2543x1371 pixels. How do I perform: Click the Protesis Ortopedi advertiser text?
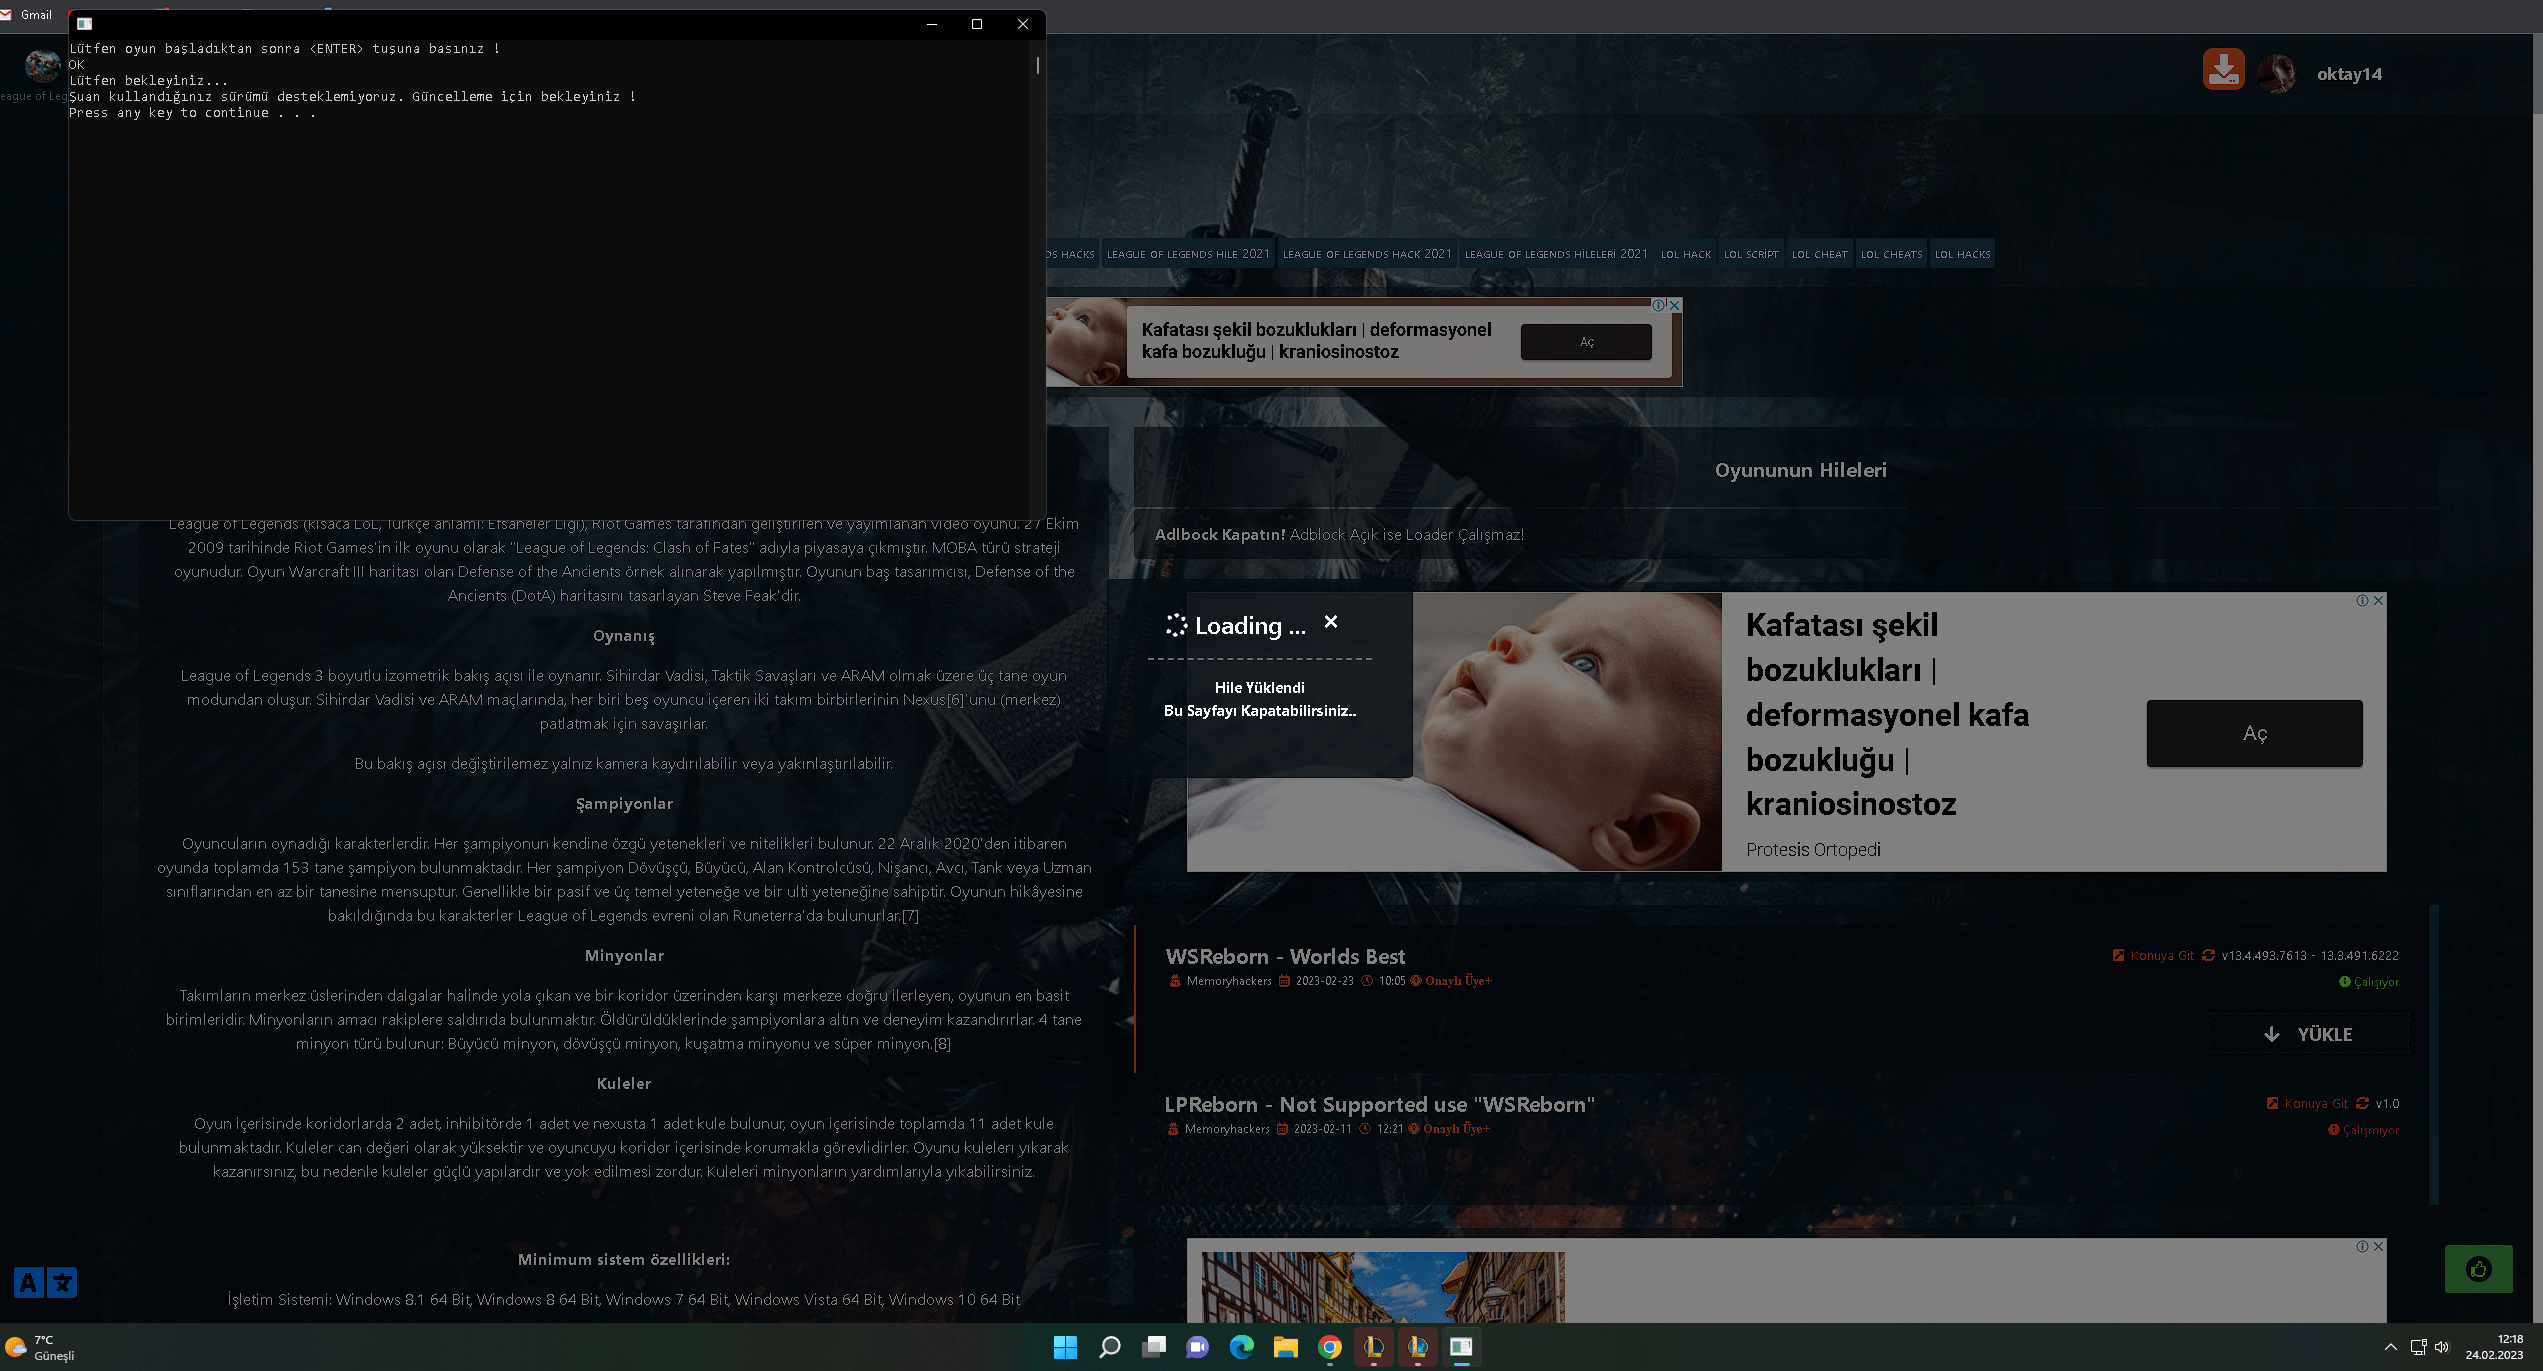click(1813, 849)
